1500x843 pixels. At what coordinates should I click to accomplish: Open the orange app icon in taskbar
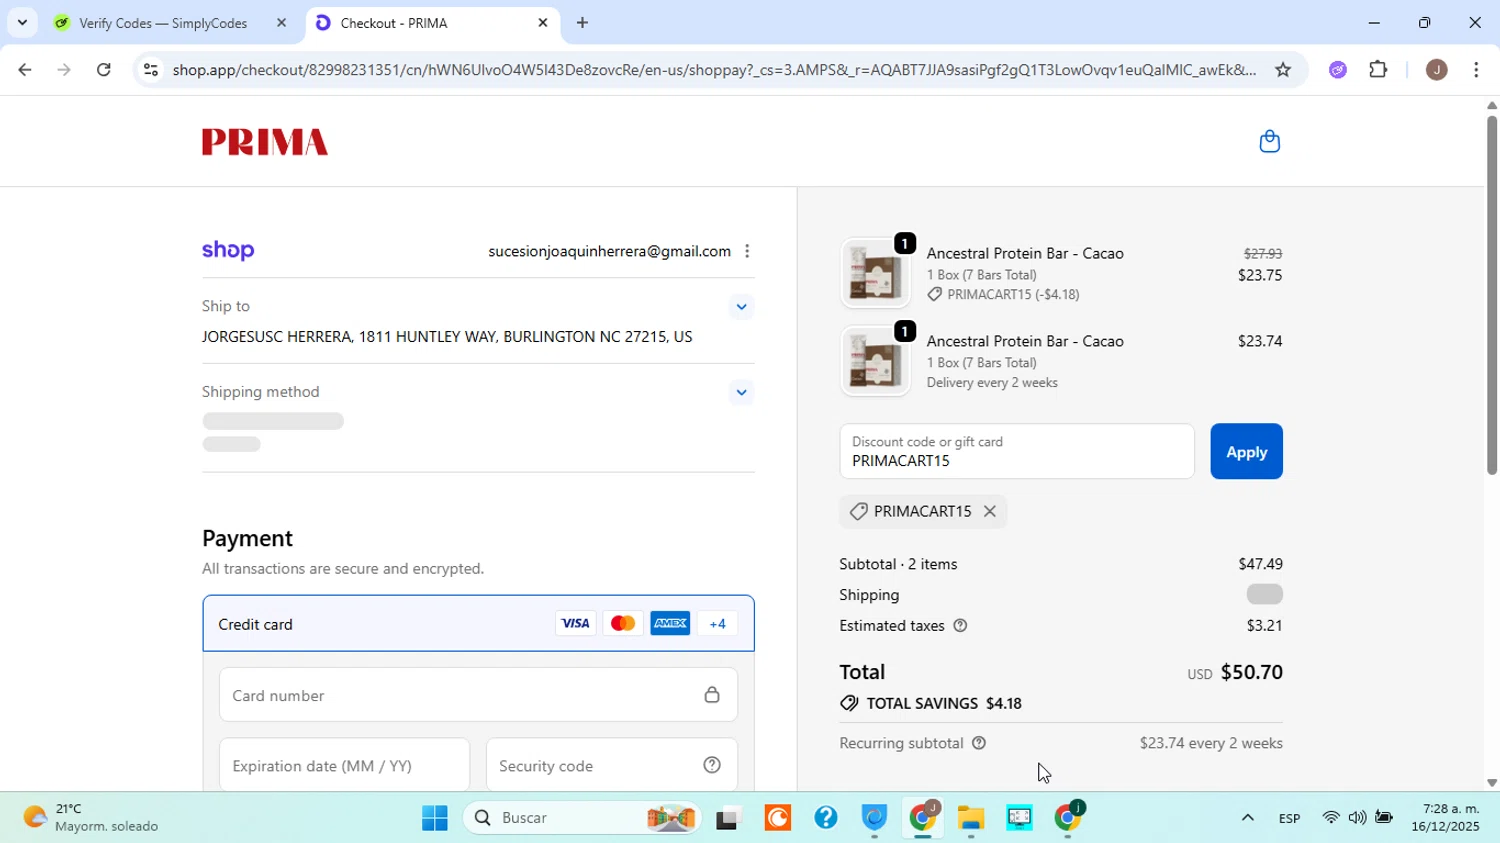click(777, 818)
